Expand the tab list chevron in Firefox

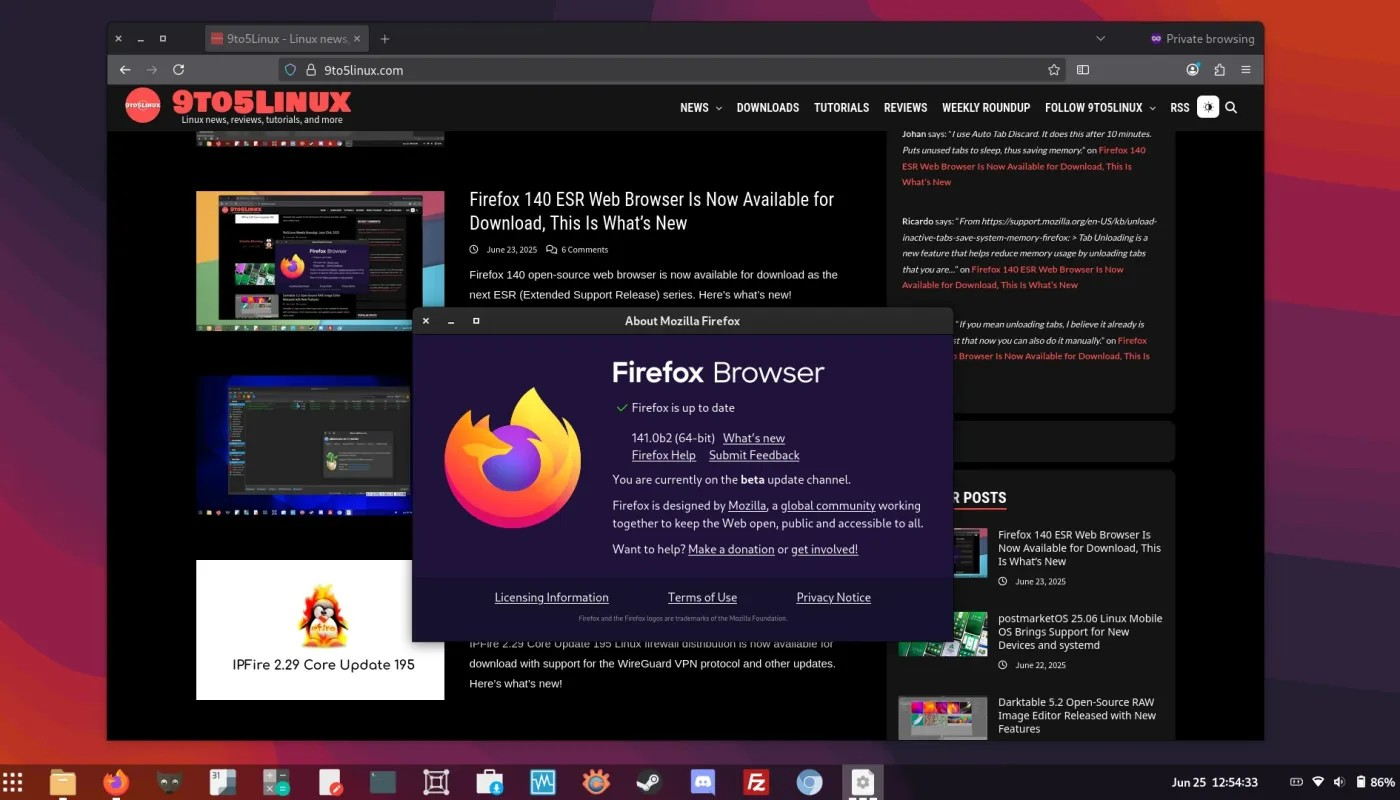(x=1100, y=38)
